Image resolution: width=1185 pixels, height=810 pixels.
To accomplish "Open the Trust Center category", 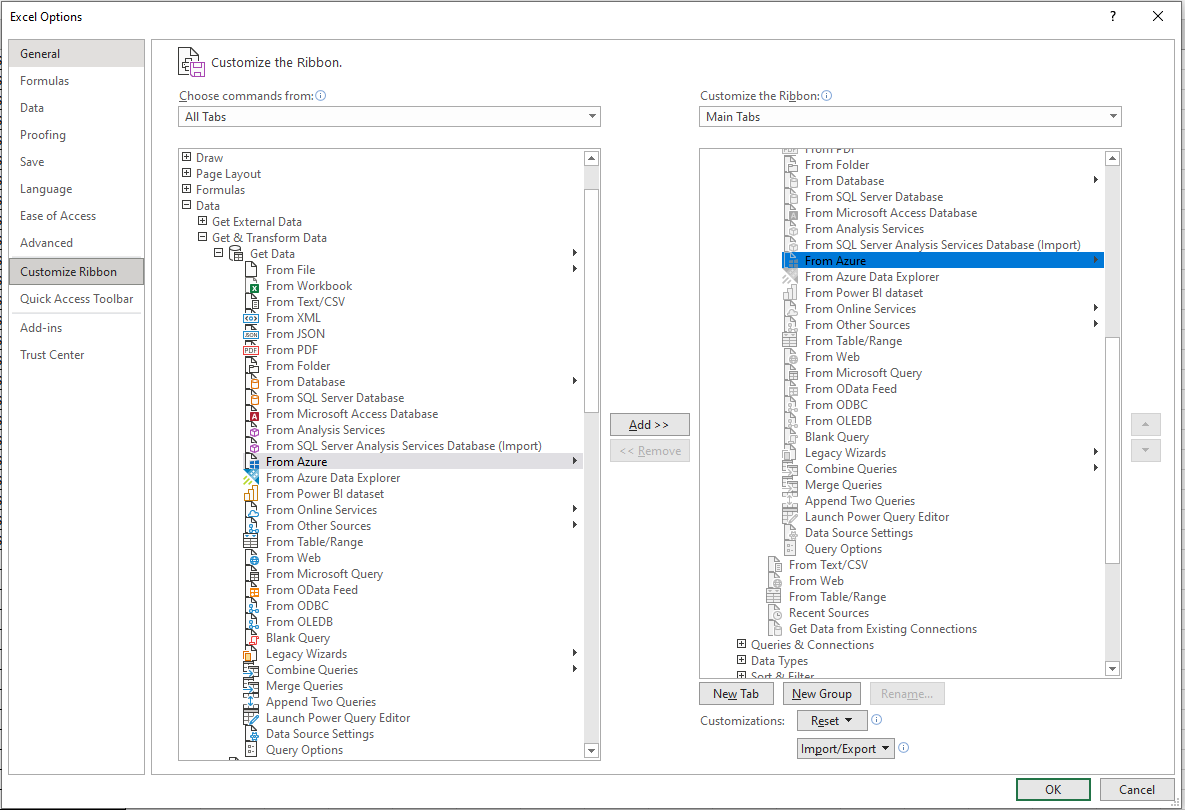I will click(76, 354).
